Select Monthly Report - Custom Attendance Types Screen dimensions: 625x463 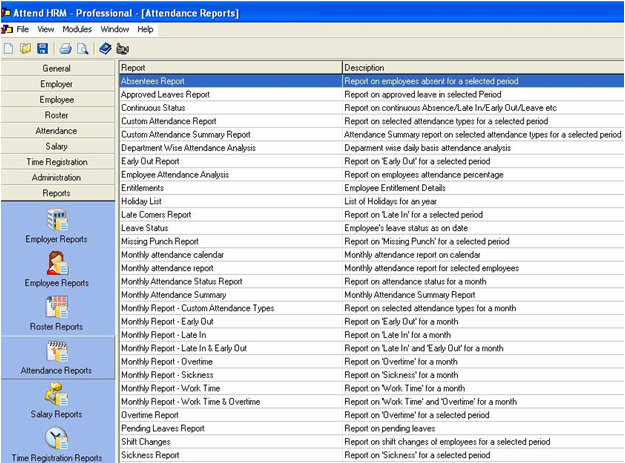(371, 308)
